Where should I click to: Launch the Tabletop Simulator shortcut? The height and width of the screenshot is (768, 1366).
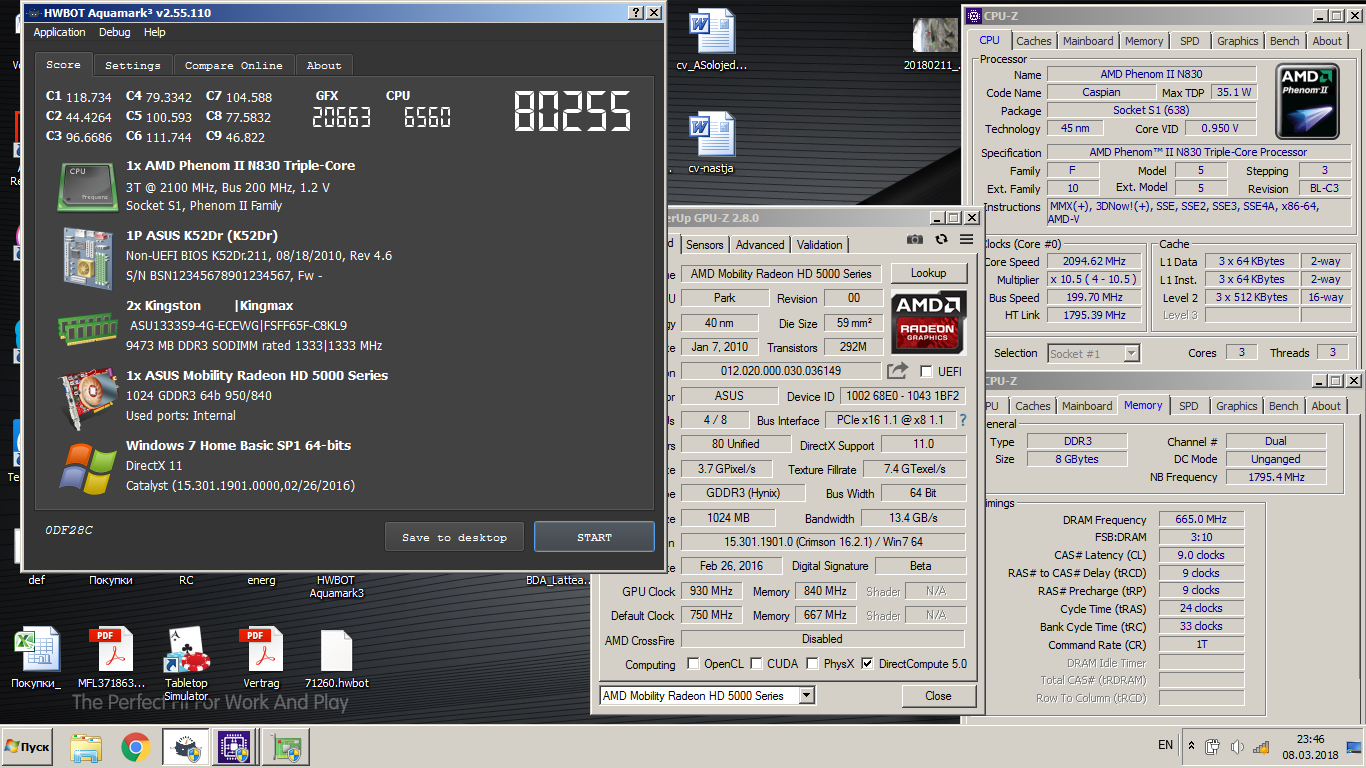(x=186, y=650)
